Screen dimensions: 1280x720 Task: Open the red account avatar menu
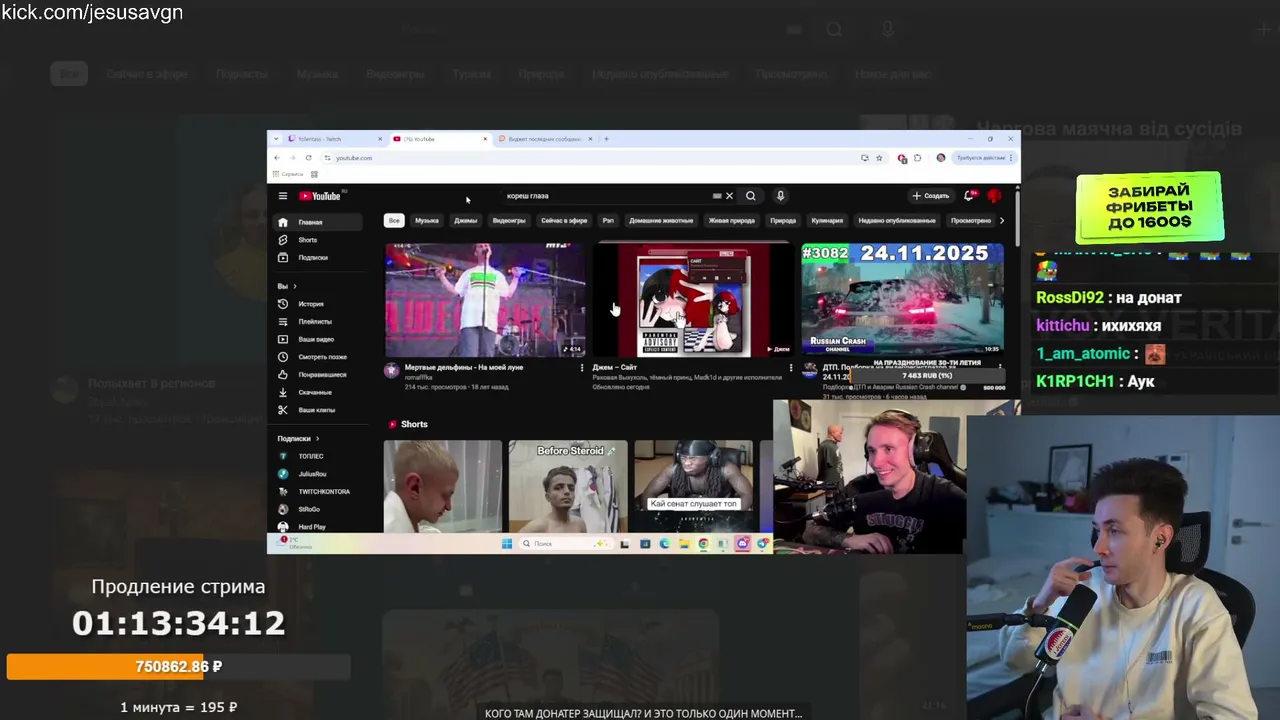(x=994, y=196)
